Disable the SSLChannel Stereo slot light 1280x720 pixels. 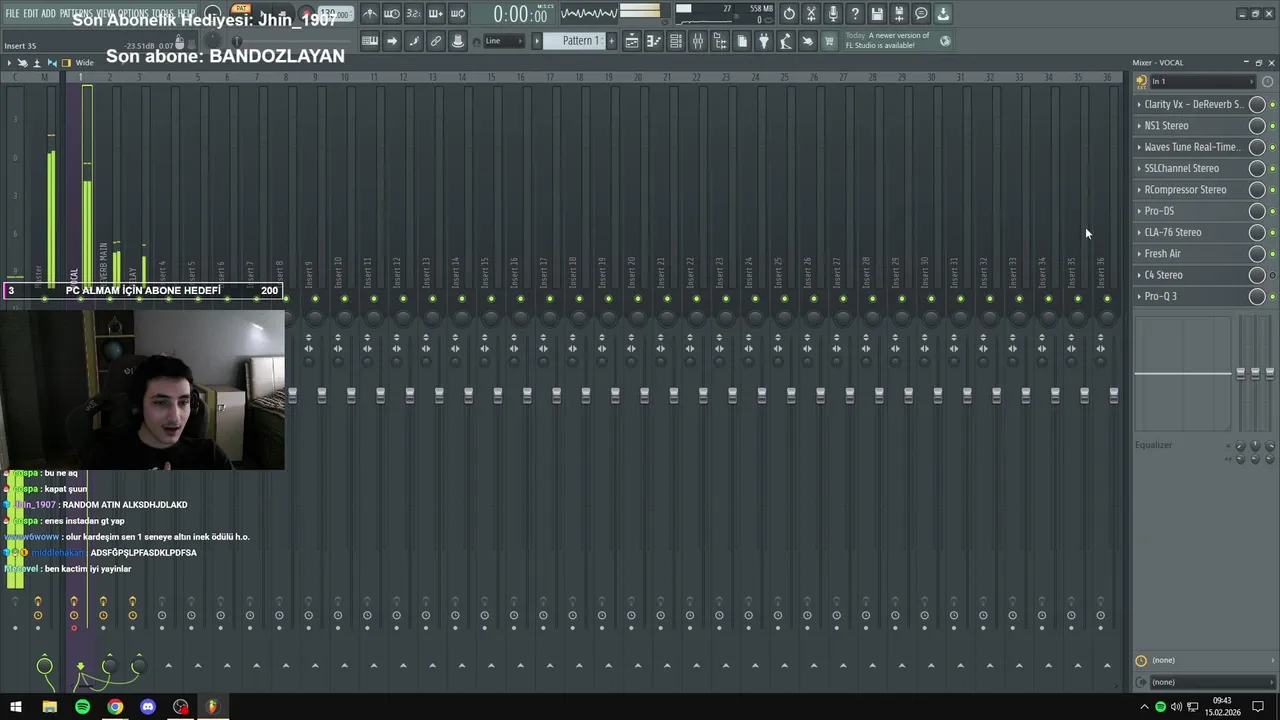click(x=1272, y=169)
